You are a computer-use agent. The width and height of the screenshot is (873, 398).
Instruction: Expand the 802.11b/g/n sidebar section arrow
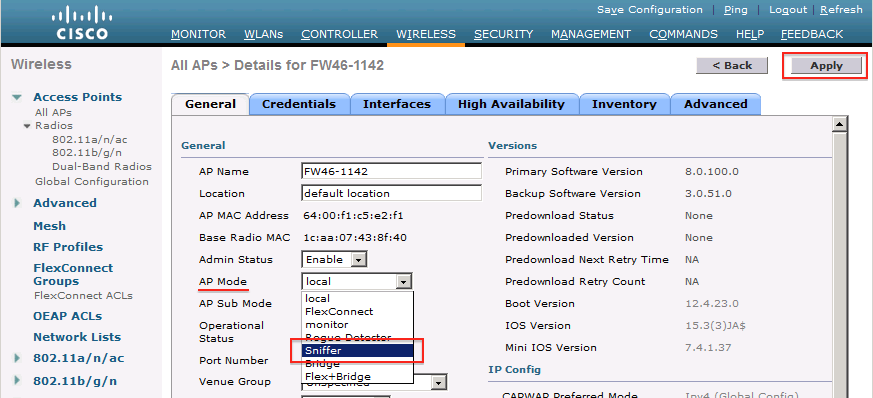click(17, 381)
